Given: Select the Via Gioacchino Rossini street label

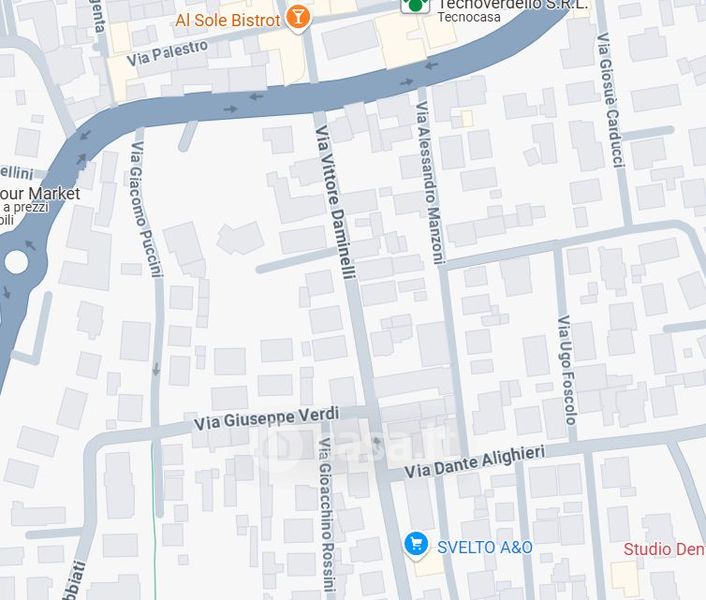Looking at the screenshot, I should (326, 514).
